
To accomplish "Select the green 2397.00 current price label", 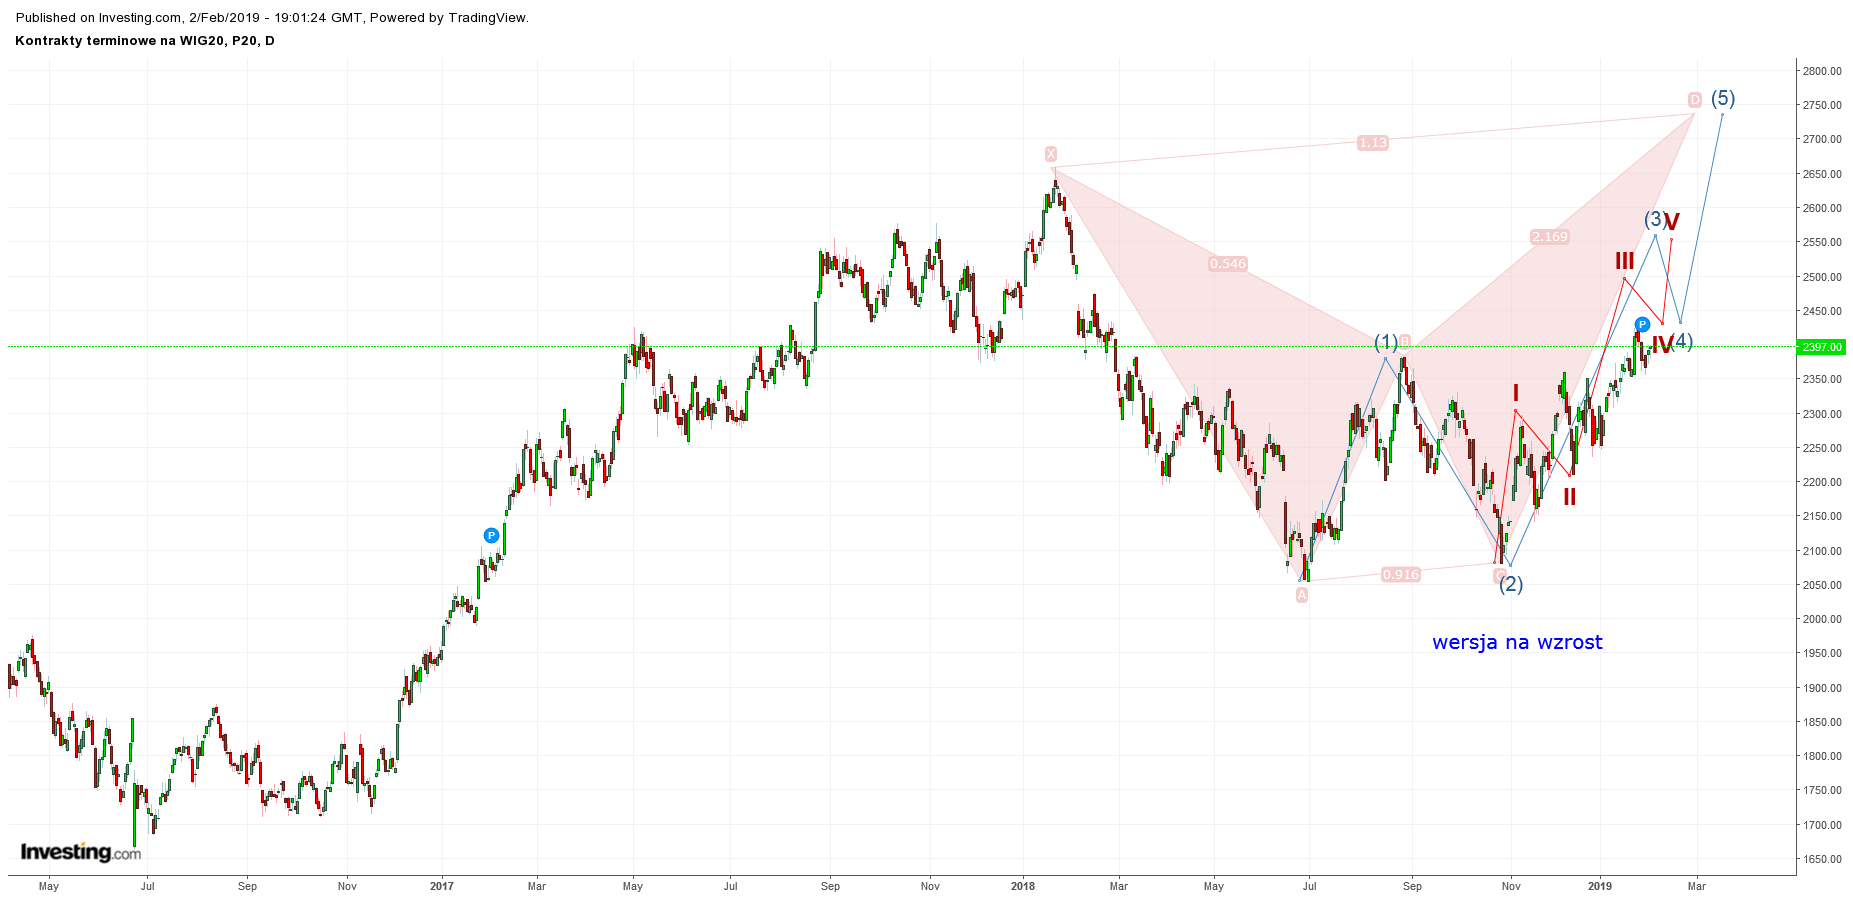I will (1821, 347).
